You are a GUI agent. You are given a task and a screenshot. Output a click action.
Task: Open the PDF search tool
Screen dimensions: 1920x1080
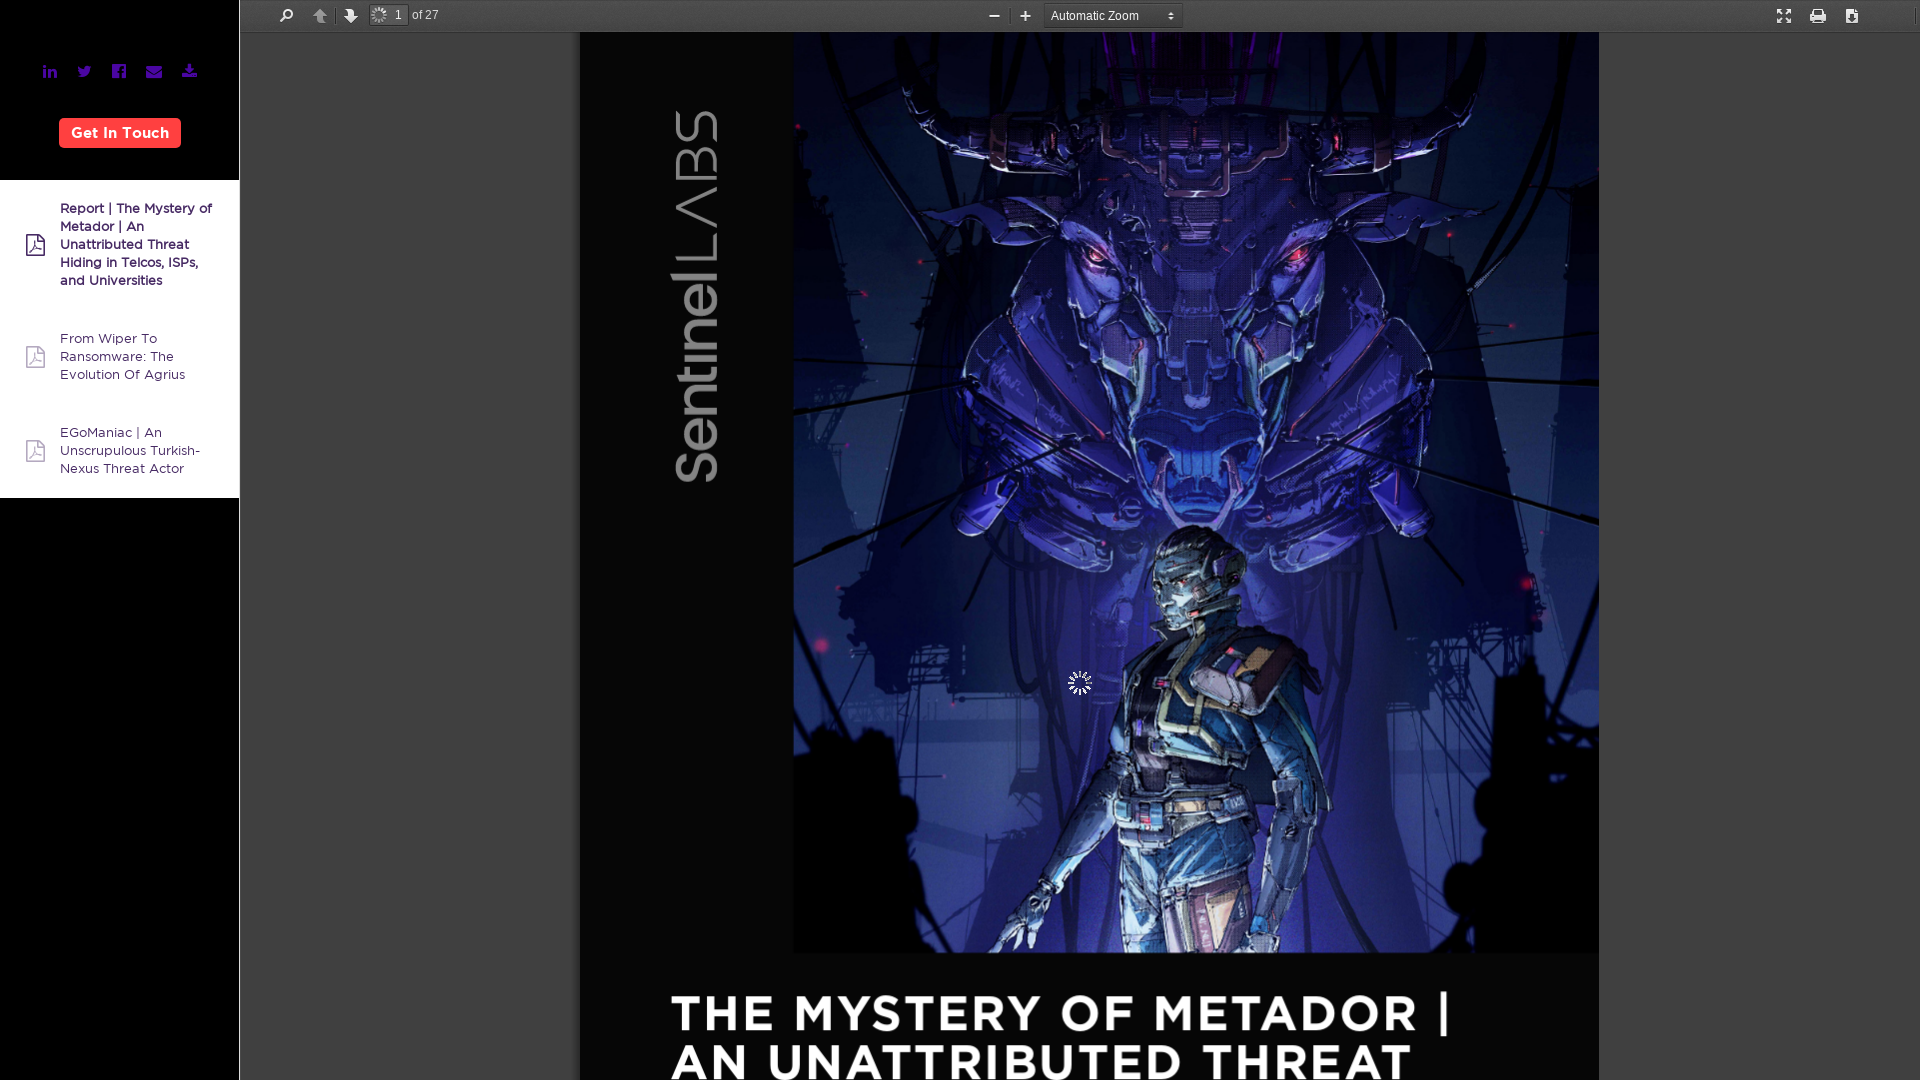point(286,15)
